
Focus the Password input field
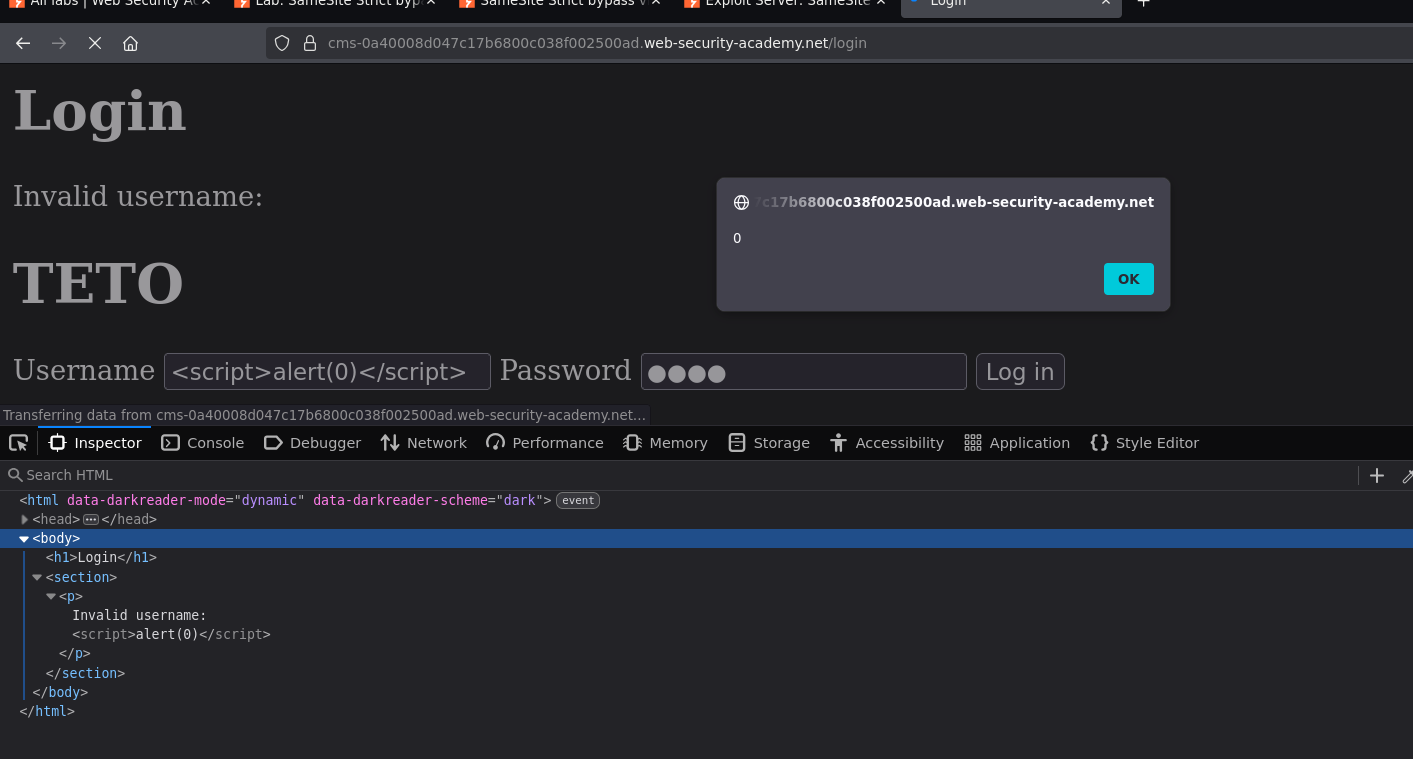(x=803, y=372)
